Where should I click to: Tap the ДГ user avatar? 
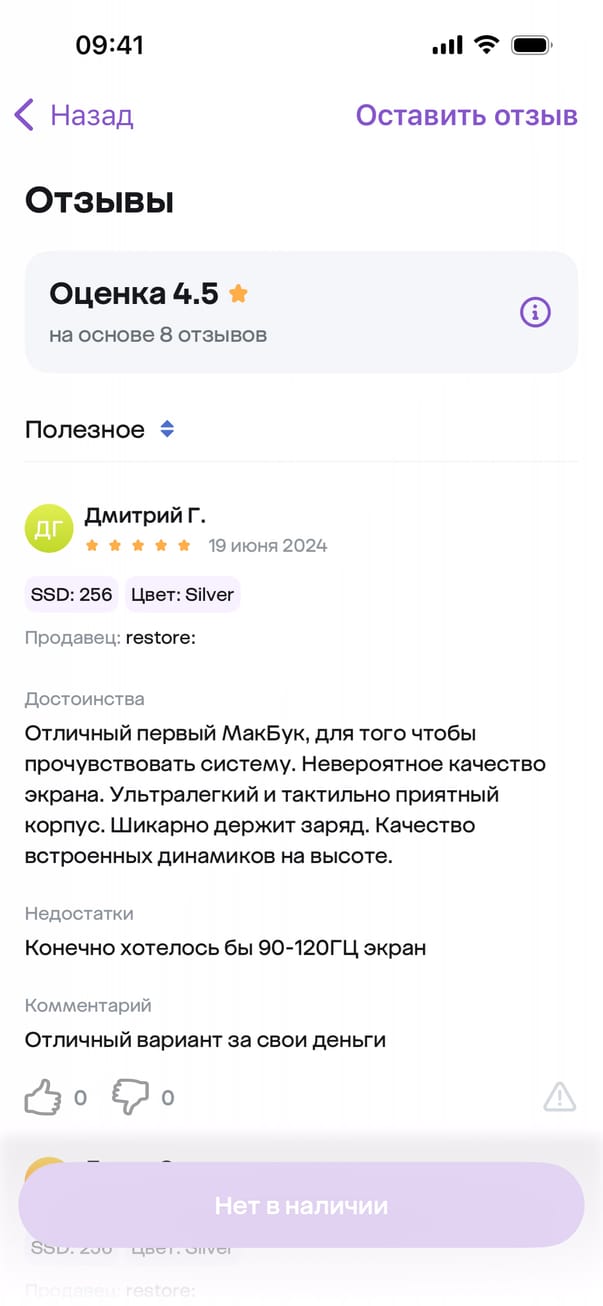point(49,529)
